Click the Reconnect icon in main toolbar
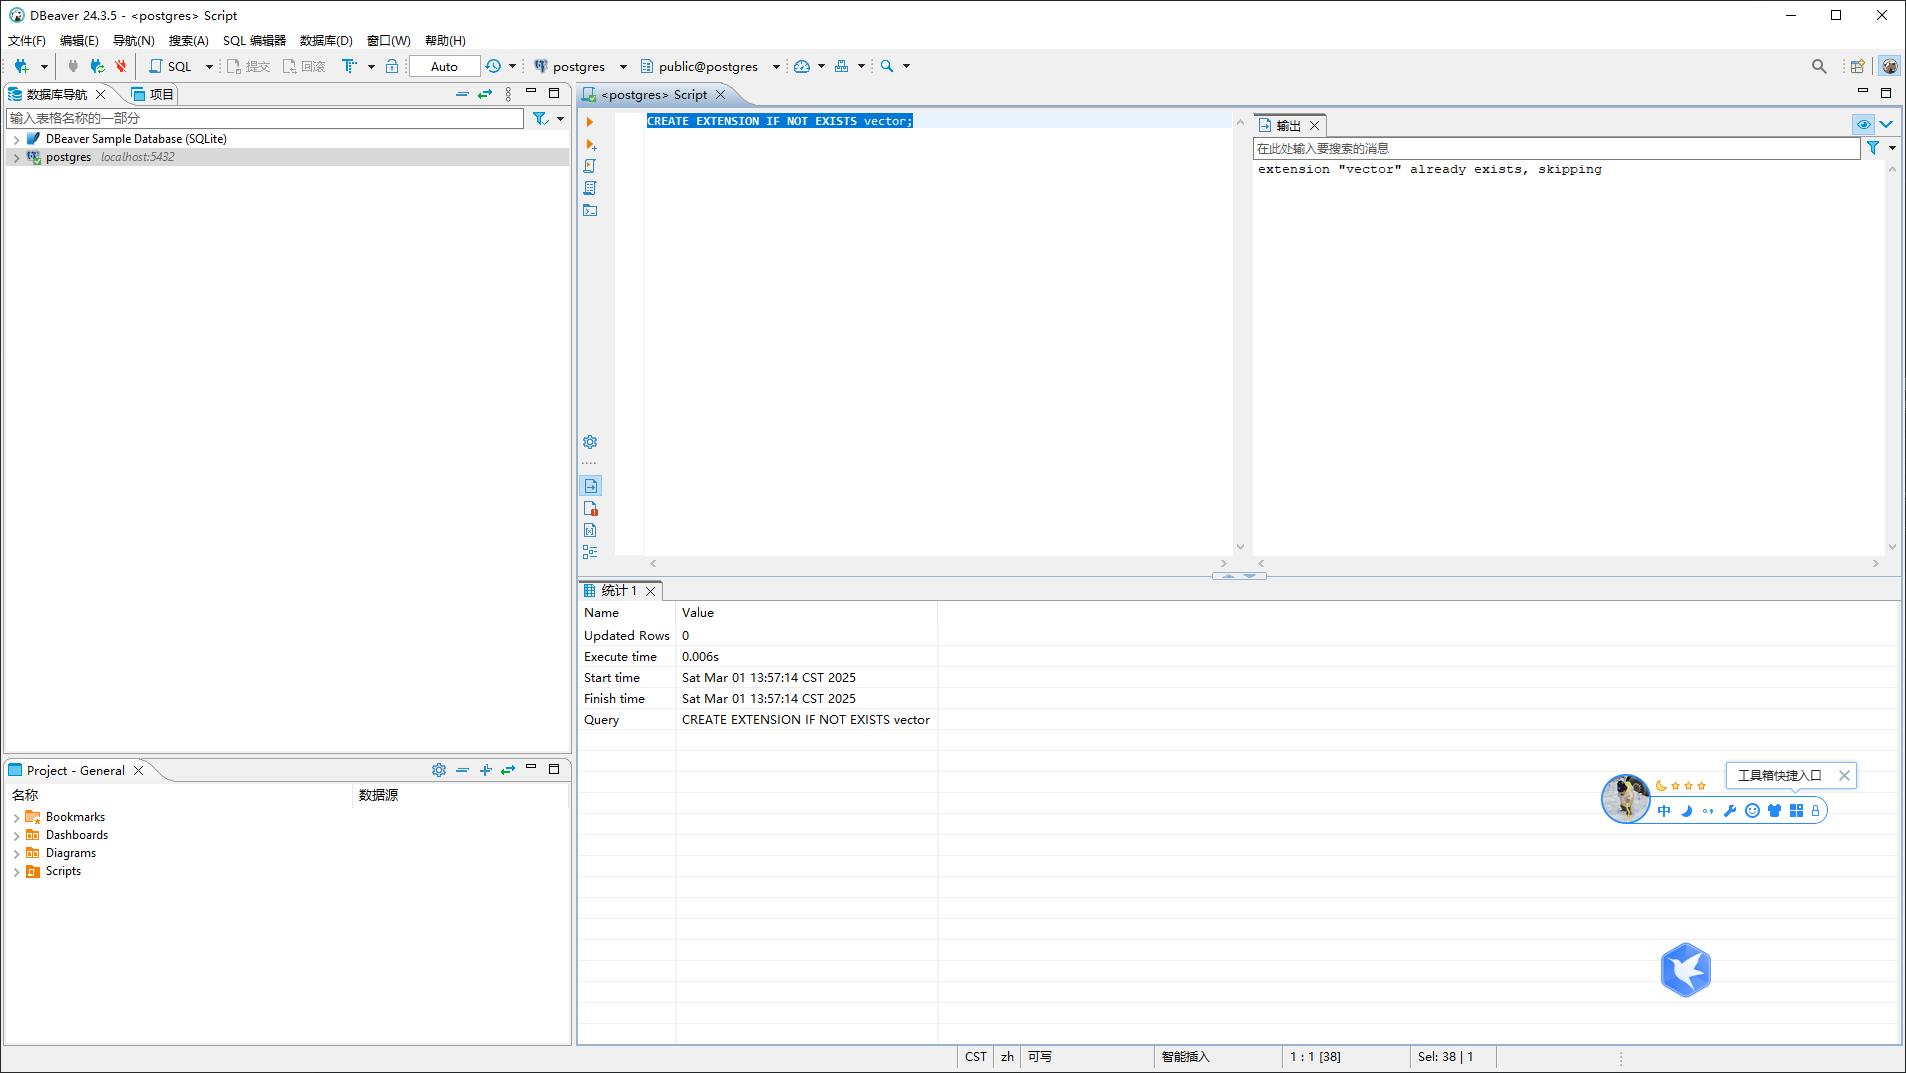This screenshot has width=1906, height=1073. pos(97,66)
